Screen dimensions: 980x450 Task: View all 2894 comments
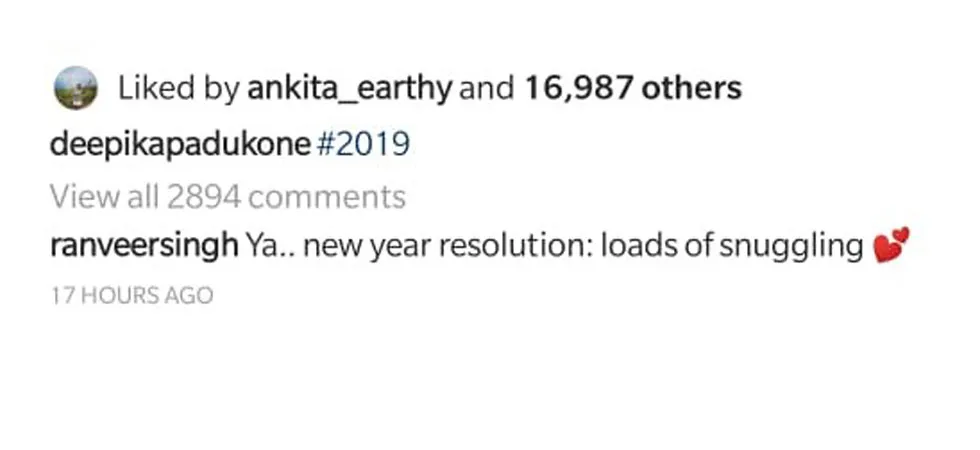(x=228, y=196)
